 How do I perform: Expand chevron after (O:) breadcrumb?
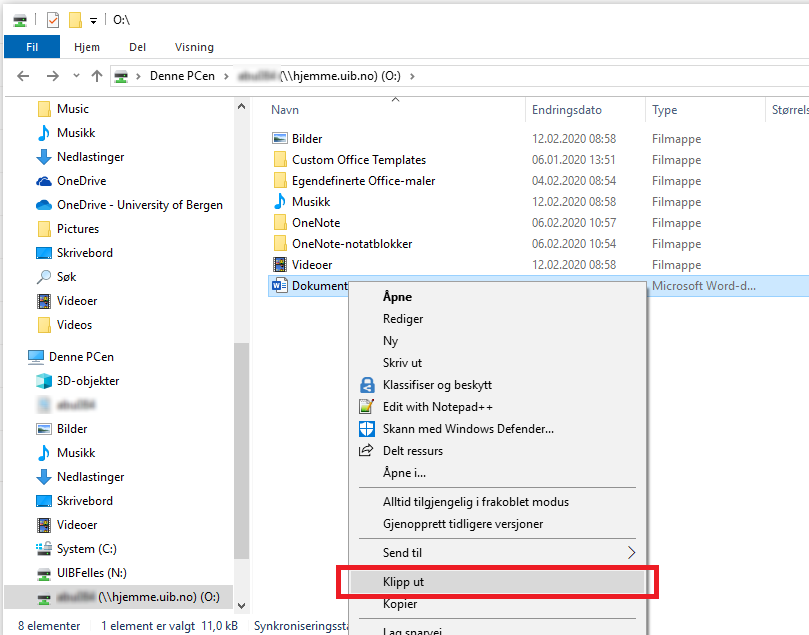point(412,76)
